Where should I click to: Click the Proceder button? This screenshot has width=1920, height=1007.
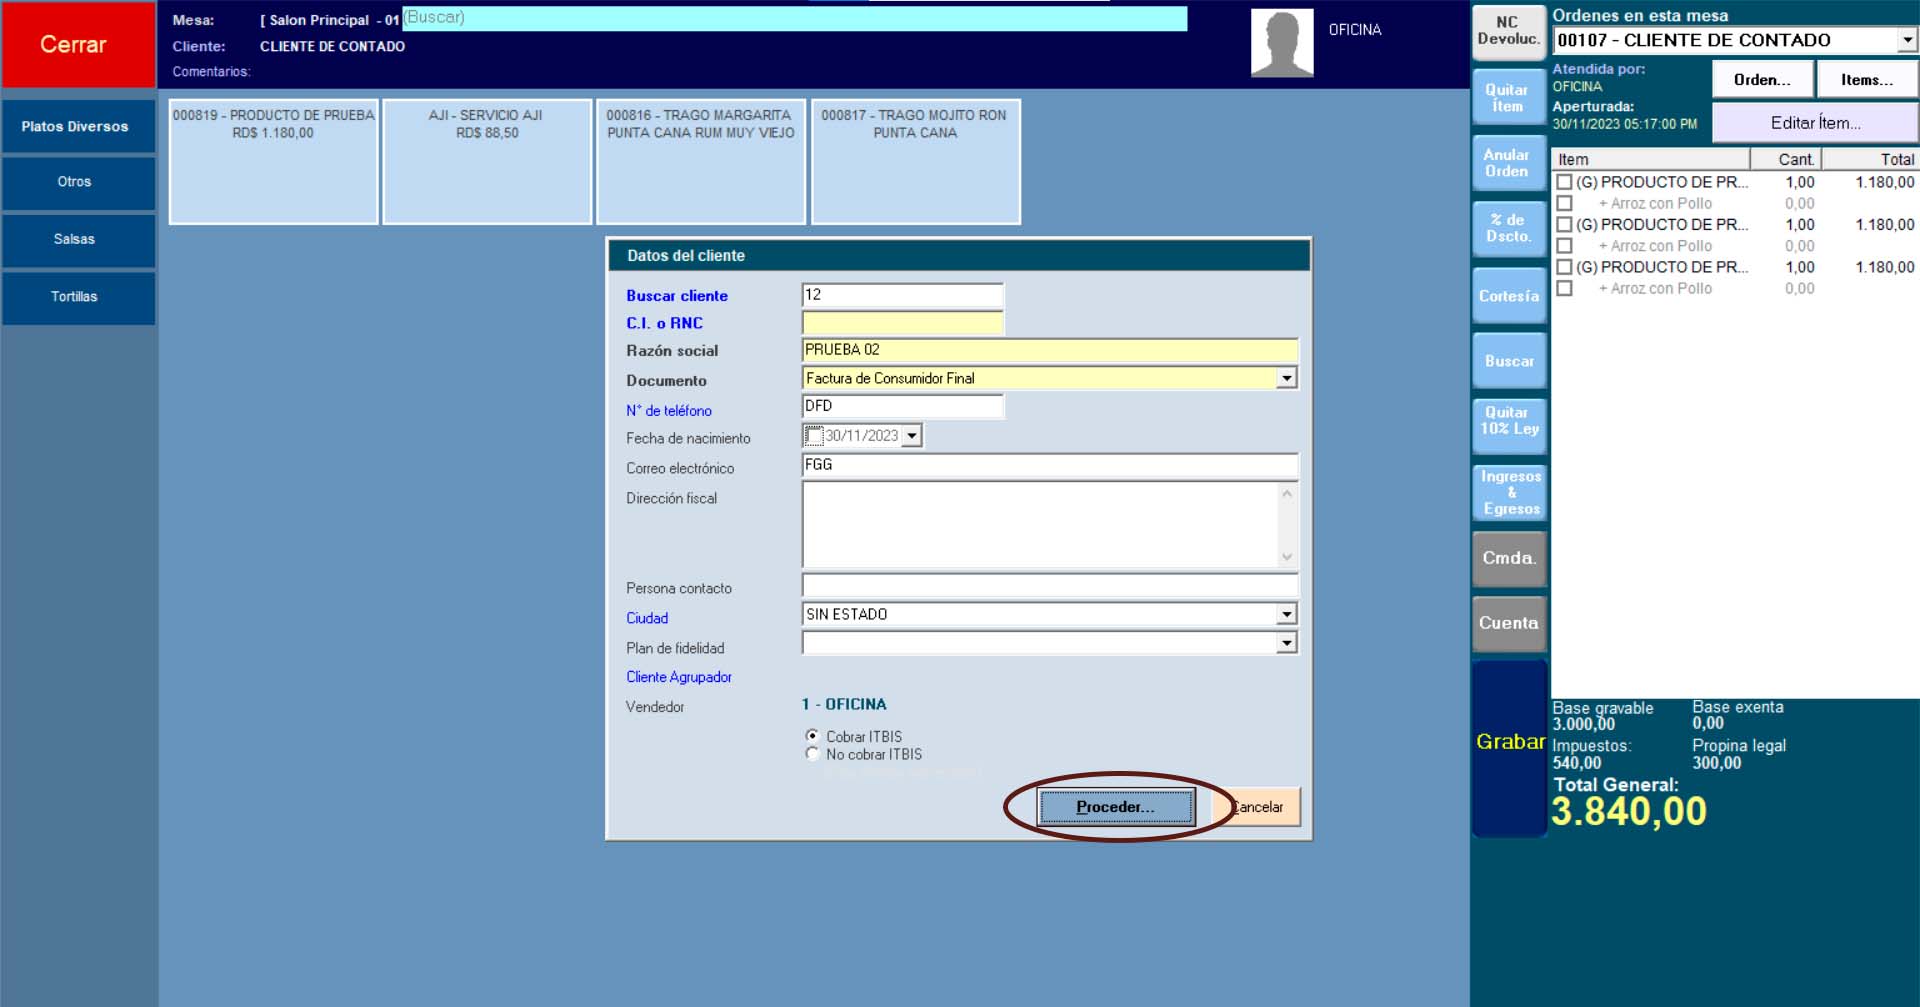pyautogui.click(x=1115, y=807)
